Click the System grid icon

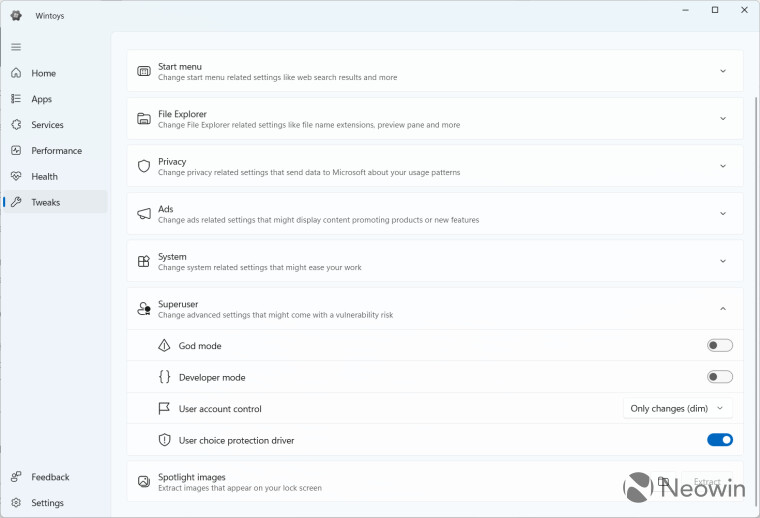coord(144,261)
